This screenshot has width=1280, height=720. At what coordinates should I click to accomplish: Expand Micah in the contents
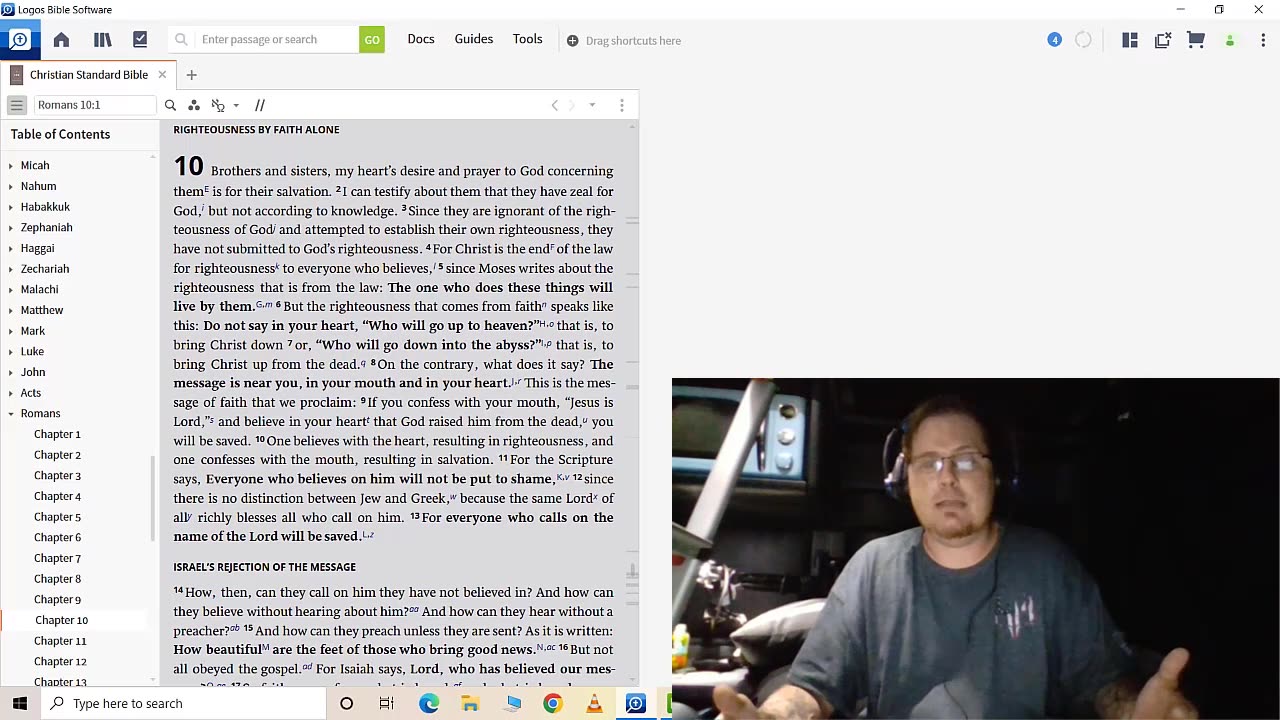click(x=11, y=166)
